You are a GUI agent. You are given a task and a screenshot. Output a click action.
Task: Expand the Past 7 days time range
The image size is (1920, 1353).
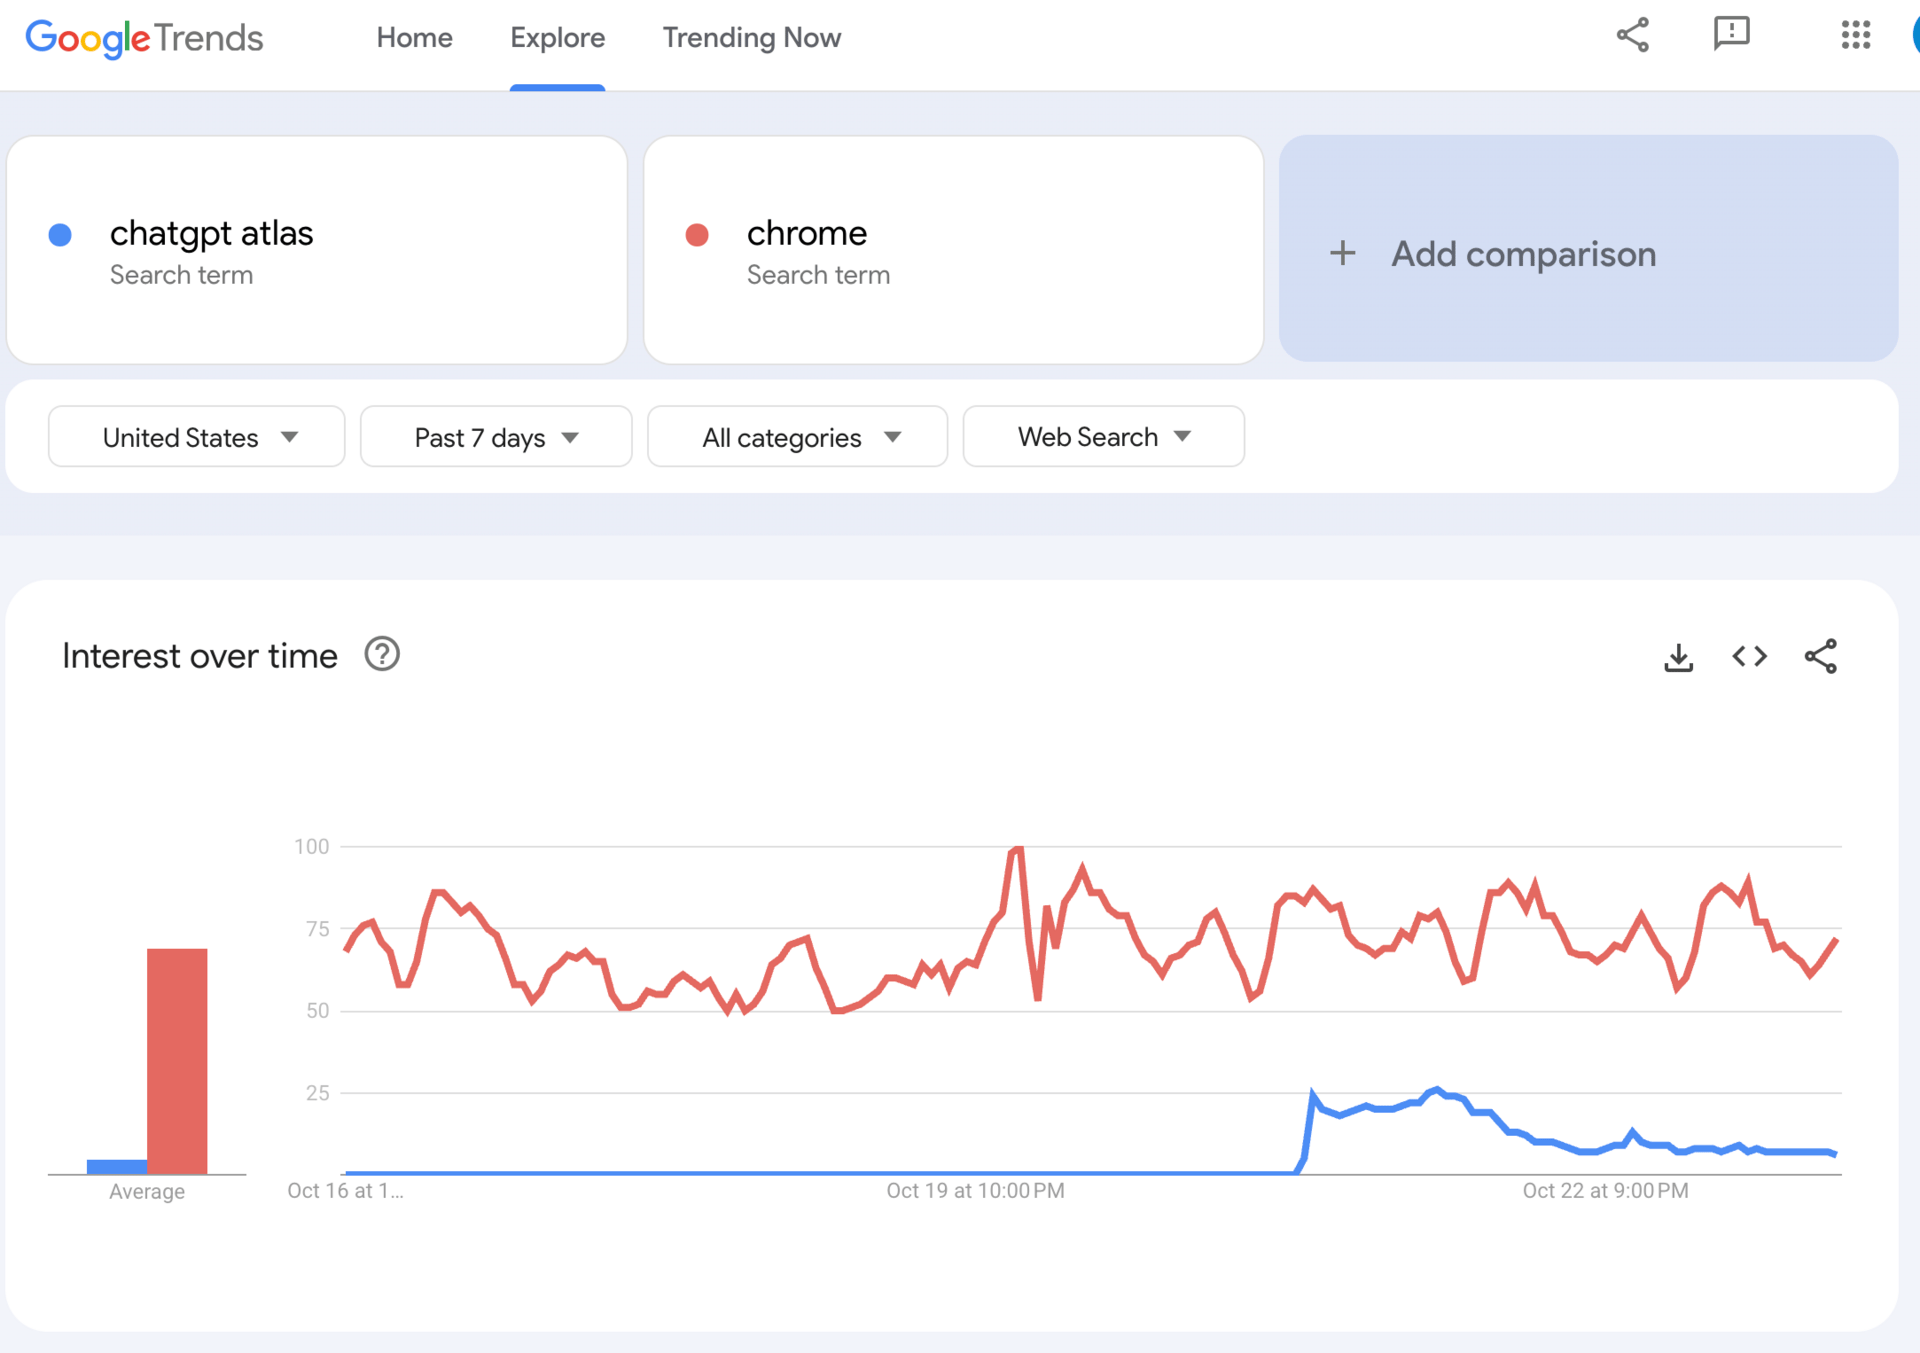496,437
